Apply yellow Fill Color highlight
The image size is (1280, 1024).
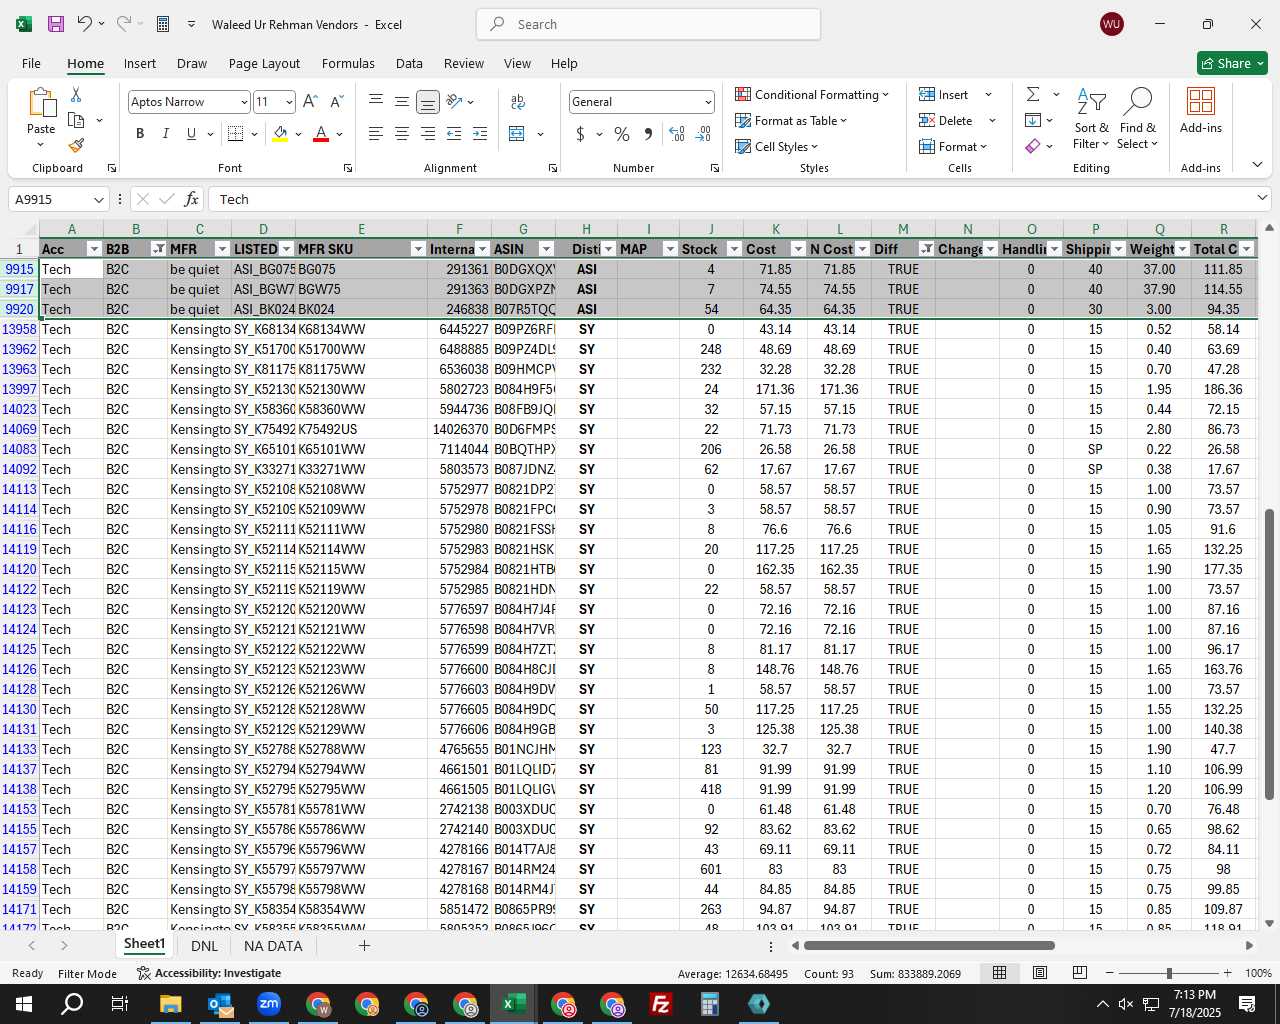[x=280, y=133]
